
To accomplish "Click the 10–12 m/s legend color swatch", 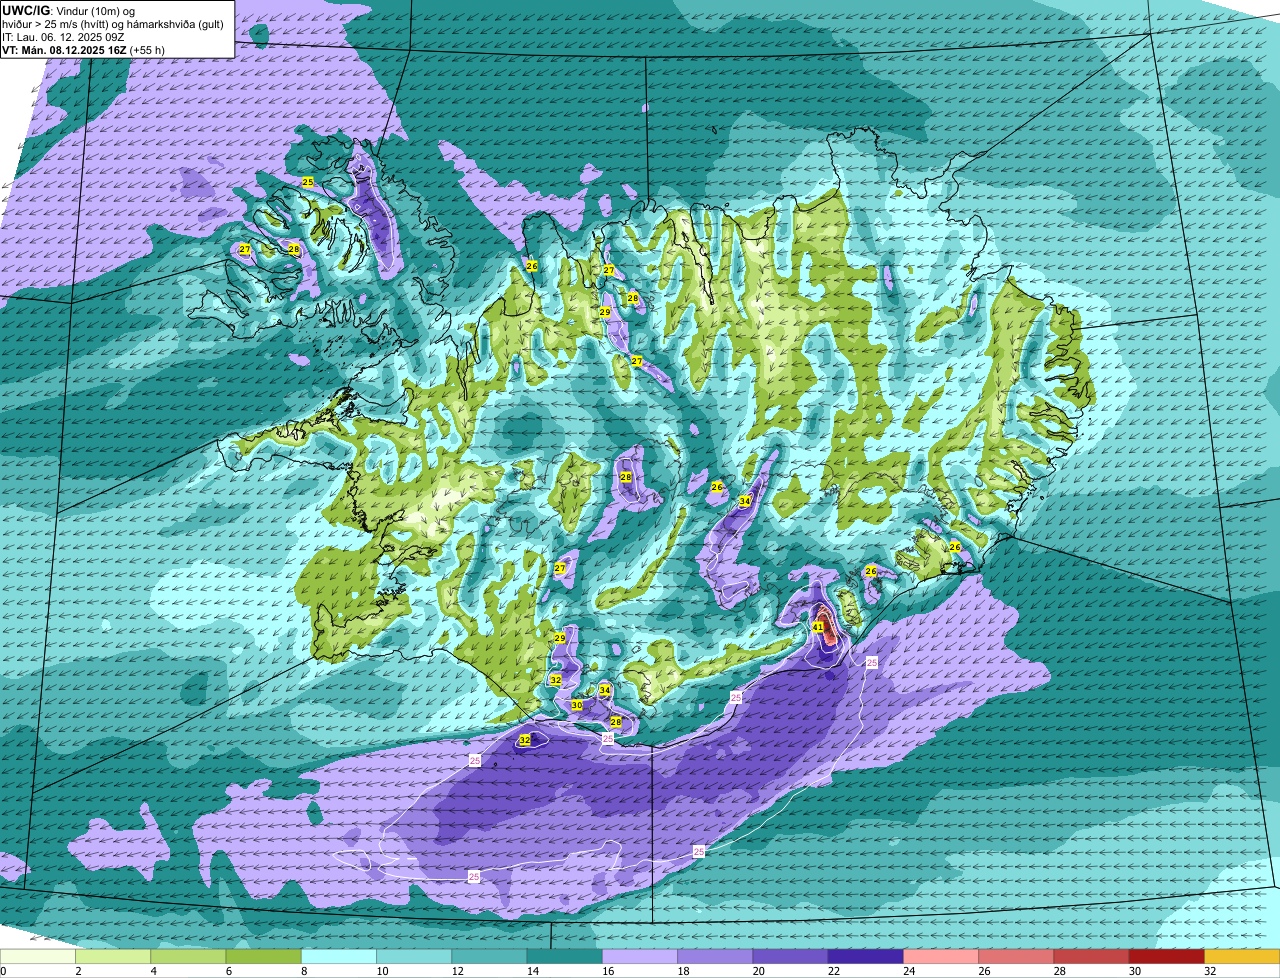I will coord(414,957).
